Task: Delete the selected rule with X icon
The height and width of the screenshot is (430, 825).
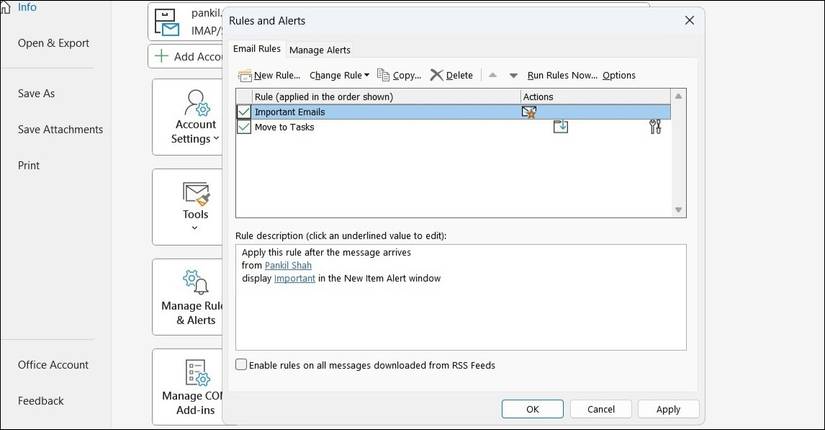Action: (436, 75)
